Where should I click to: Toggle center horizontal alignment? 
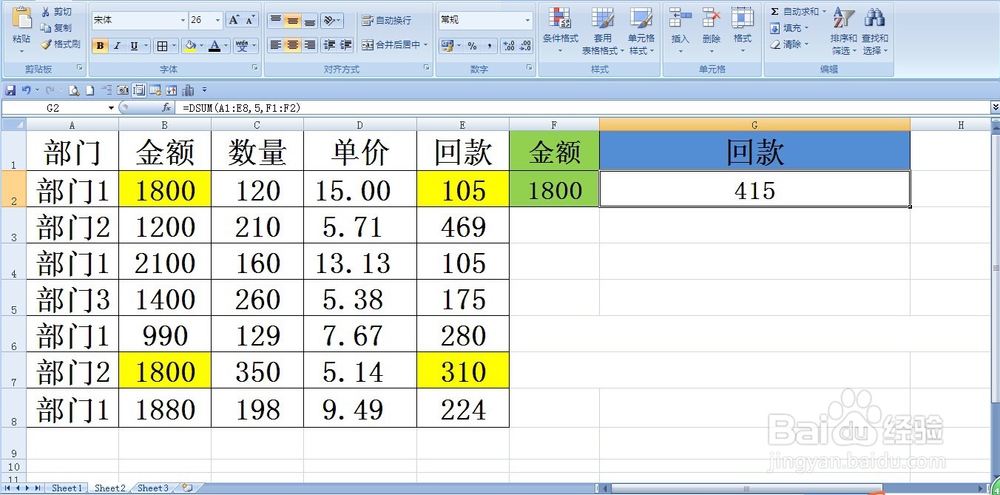click(293, 45)
